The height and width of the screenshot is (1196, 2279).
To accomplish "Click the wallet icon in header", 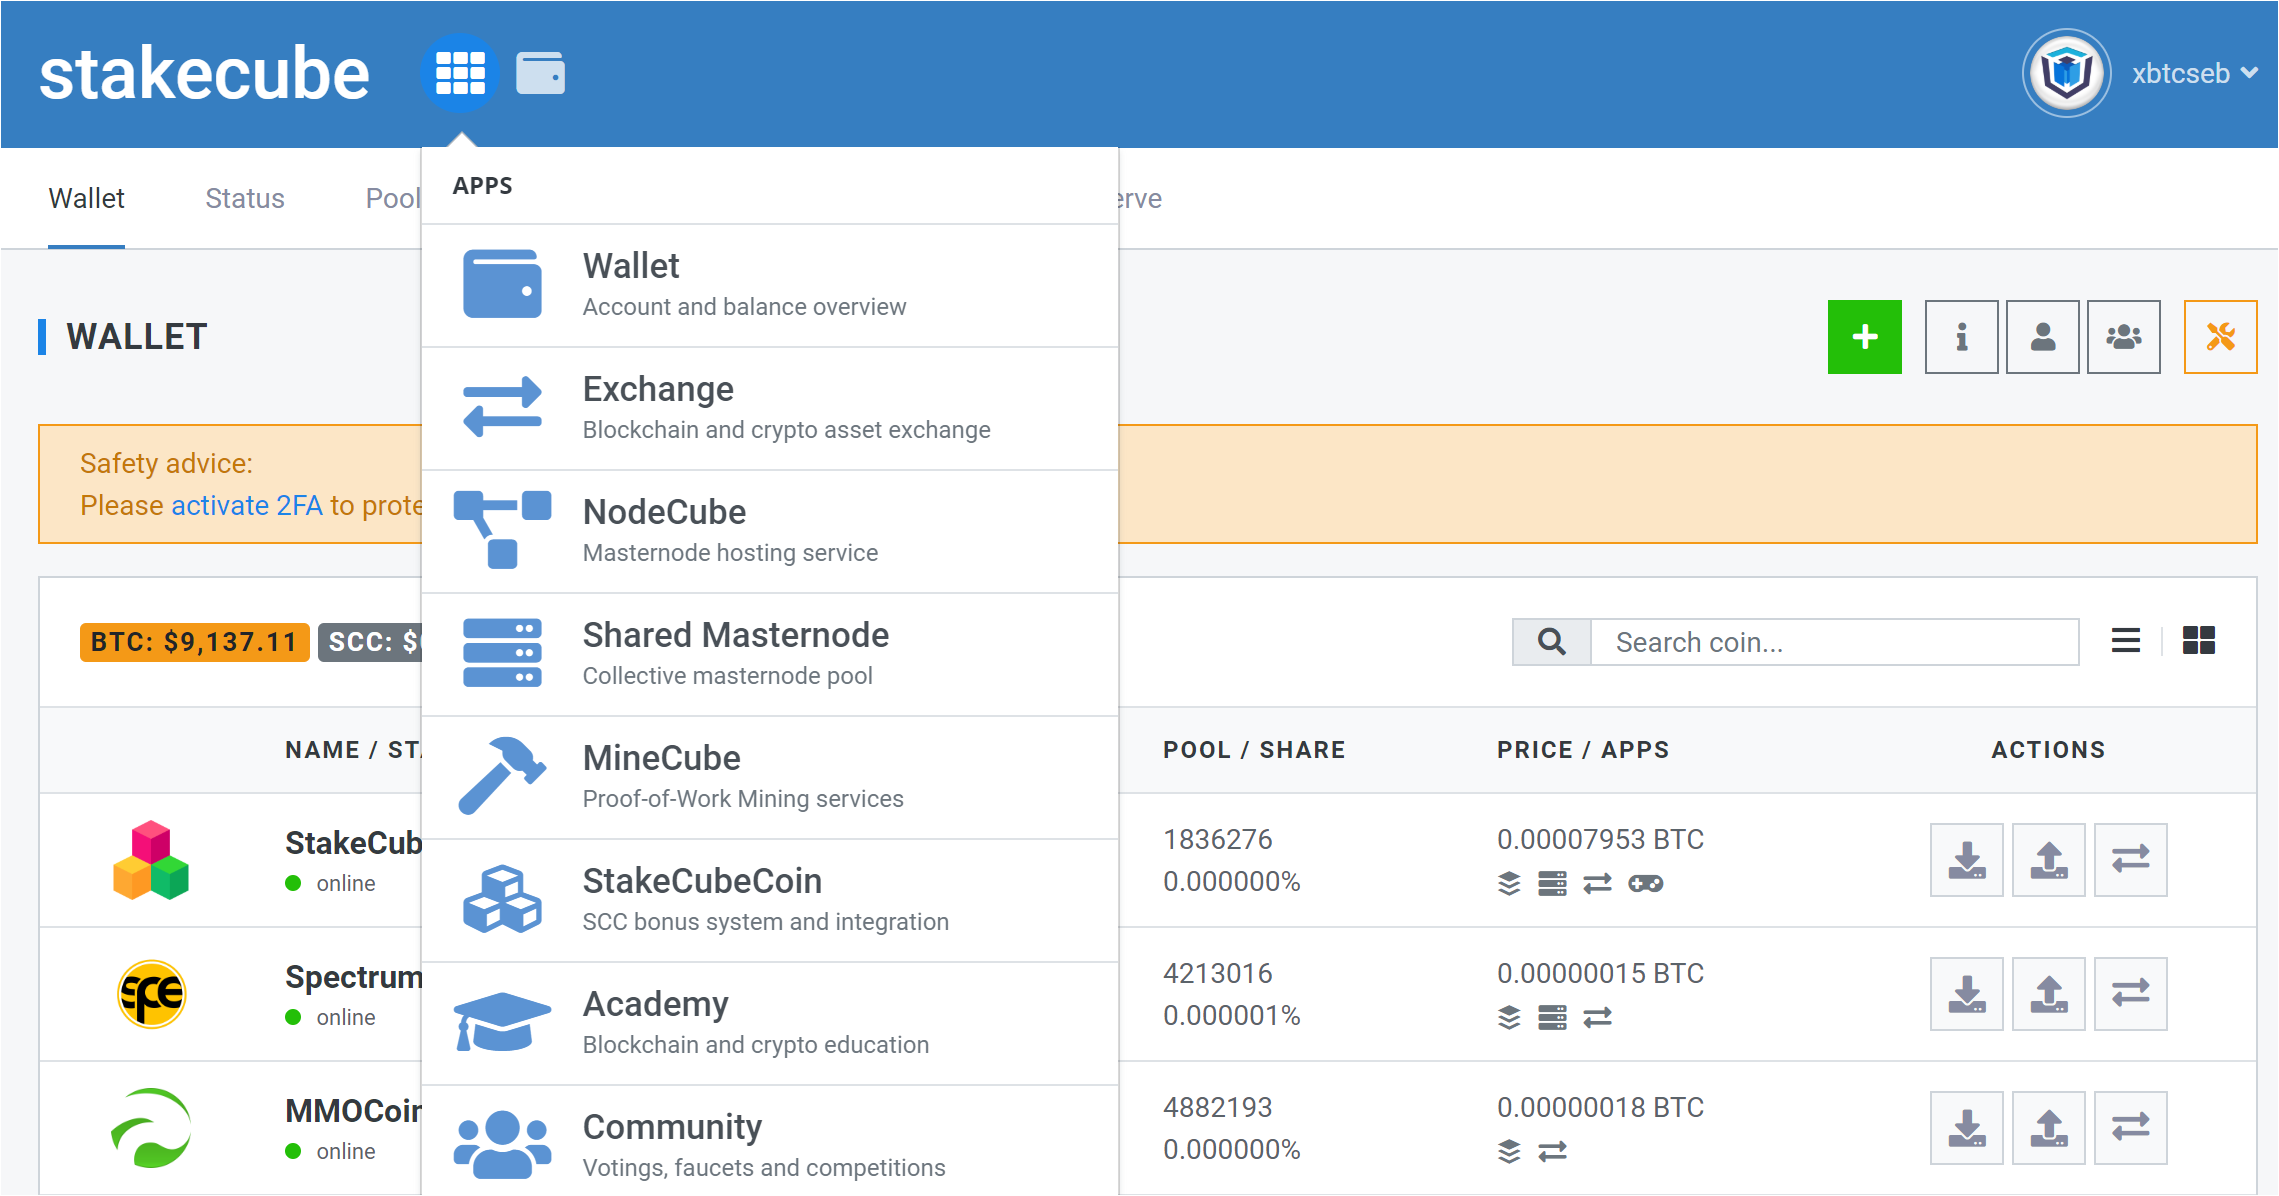I will click(540, 73).
